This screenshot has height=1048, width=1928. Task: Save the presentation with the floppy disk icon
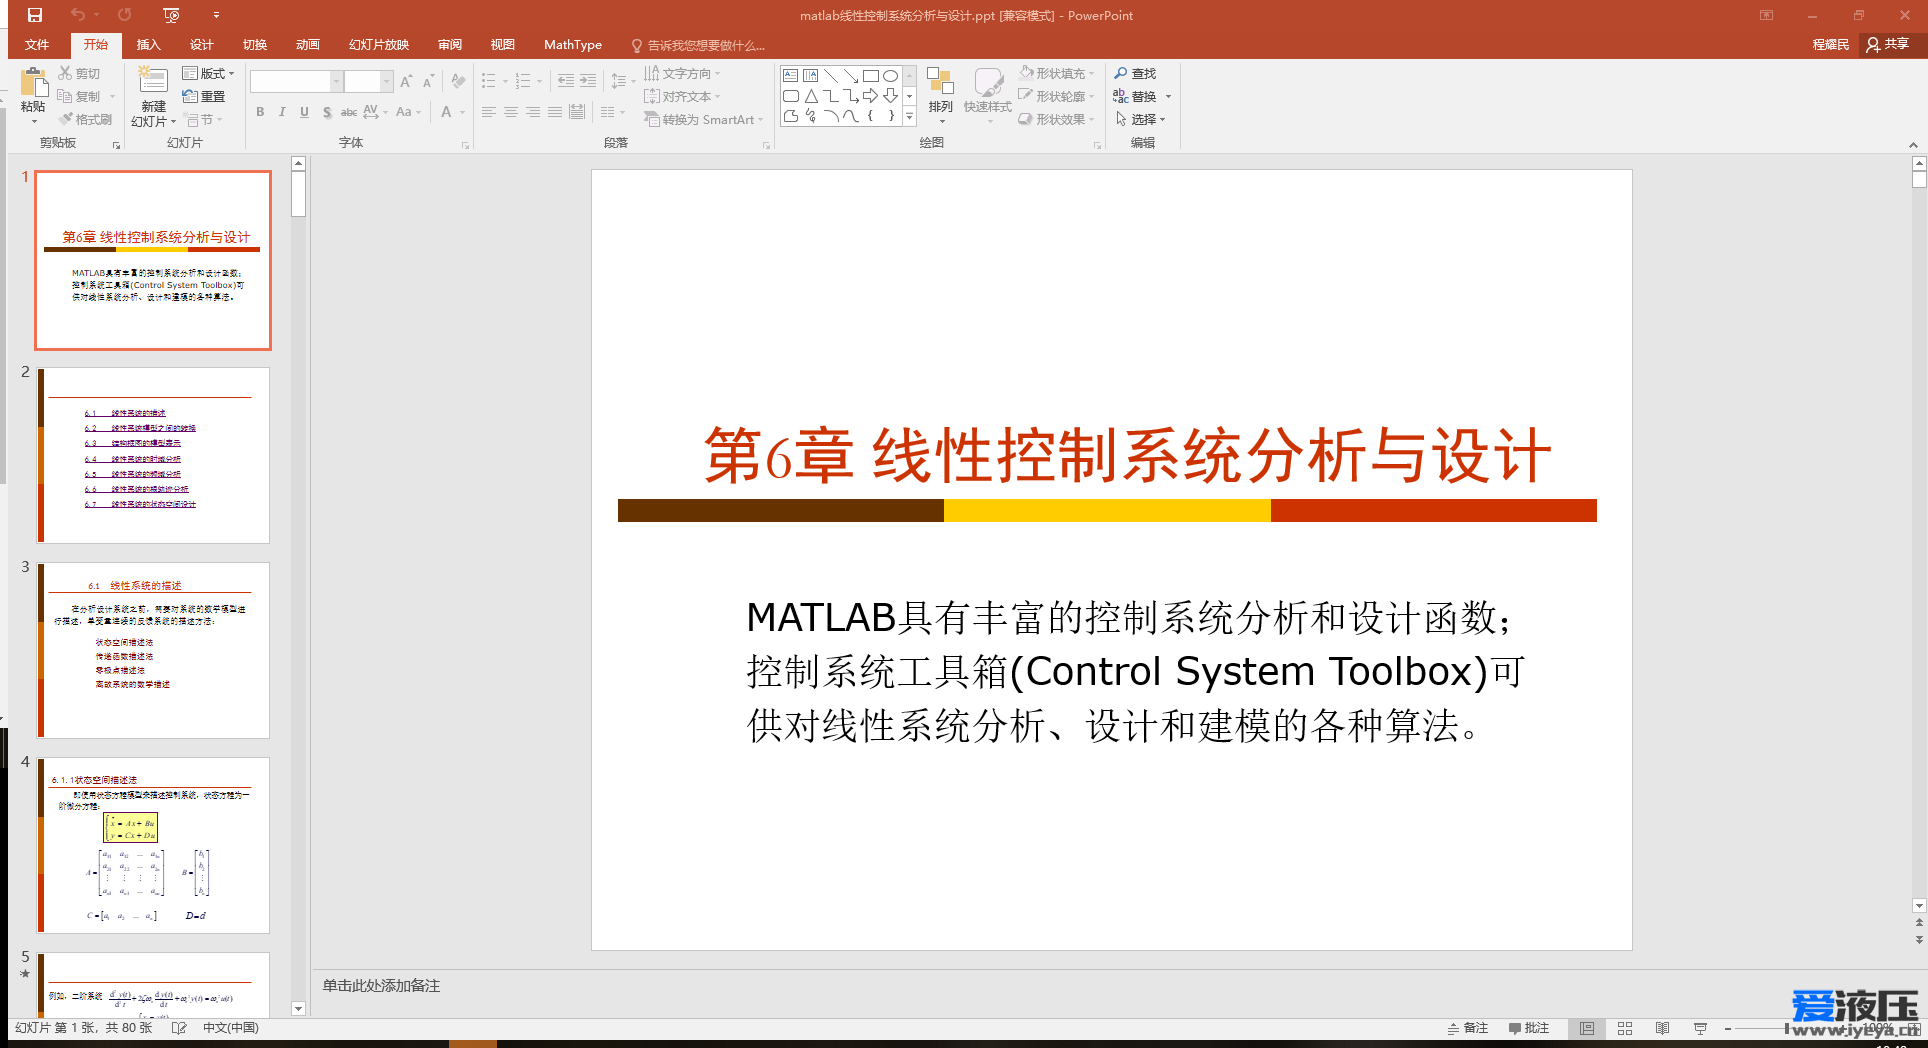pos(35,15)
